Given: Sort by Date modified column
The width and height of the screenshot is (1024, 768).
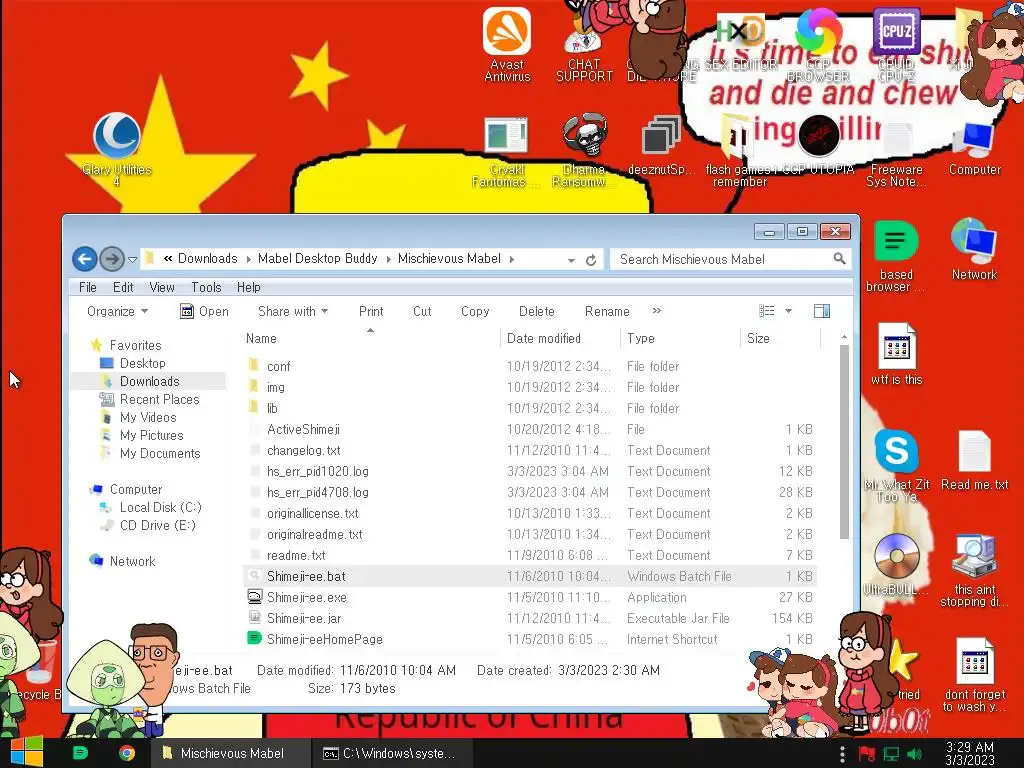Looking at the screenshot, I should point(560,338).
